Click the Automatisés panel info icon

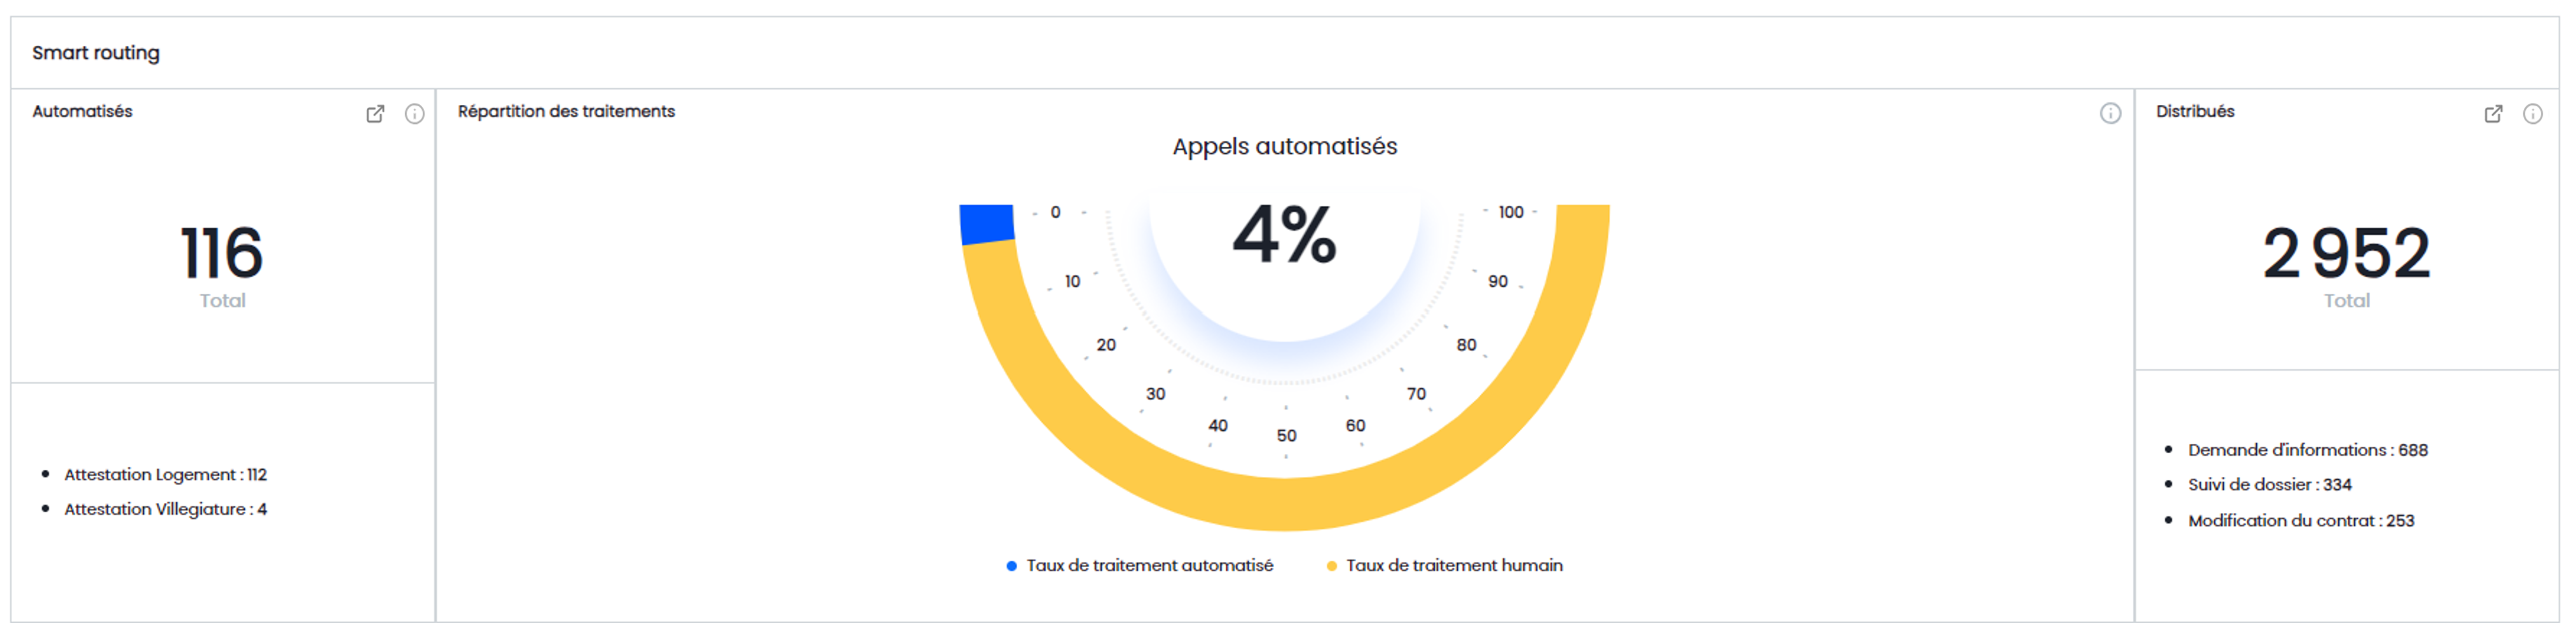click(x=414, y=114)
